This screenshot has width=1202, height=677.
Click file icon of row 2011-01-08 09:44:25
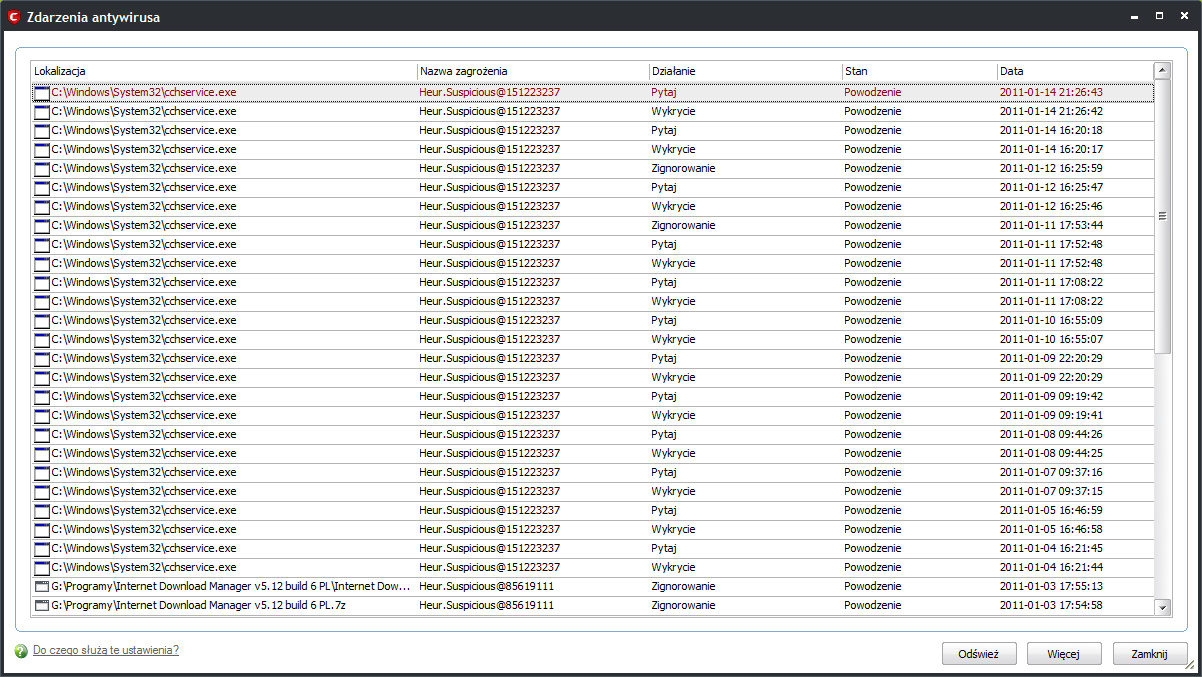pos(42,453)
